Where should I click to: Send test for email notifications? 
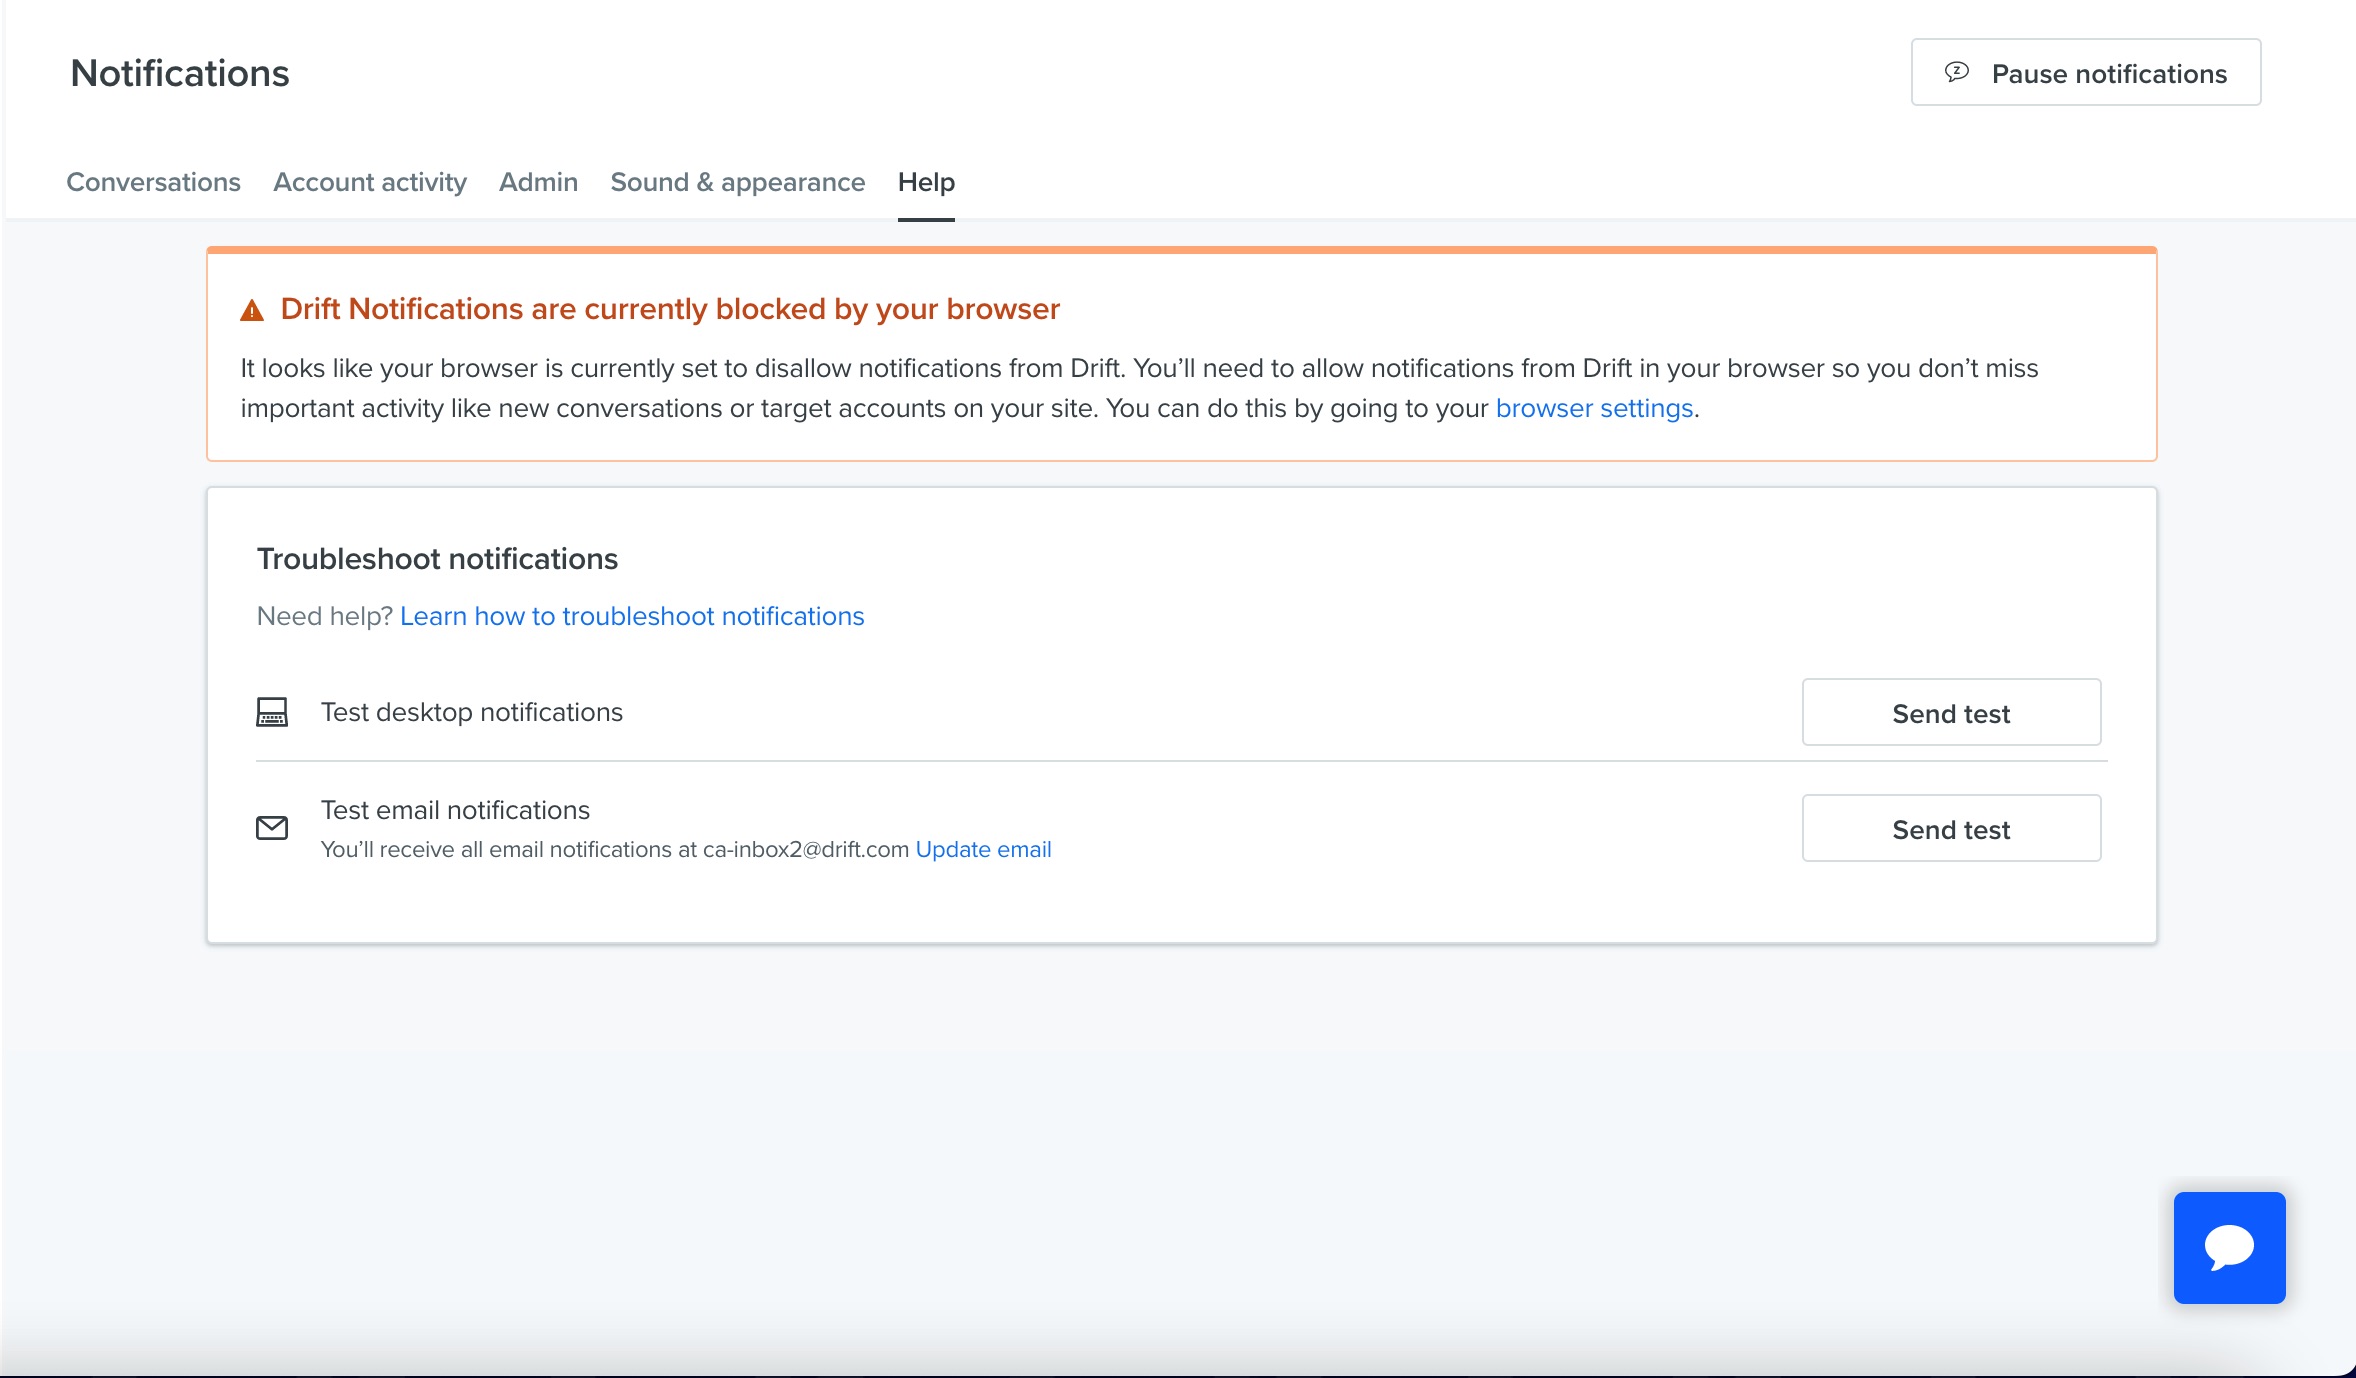tap(1951, 829)
